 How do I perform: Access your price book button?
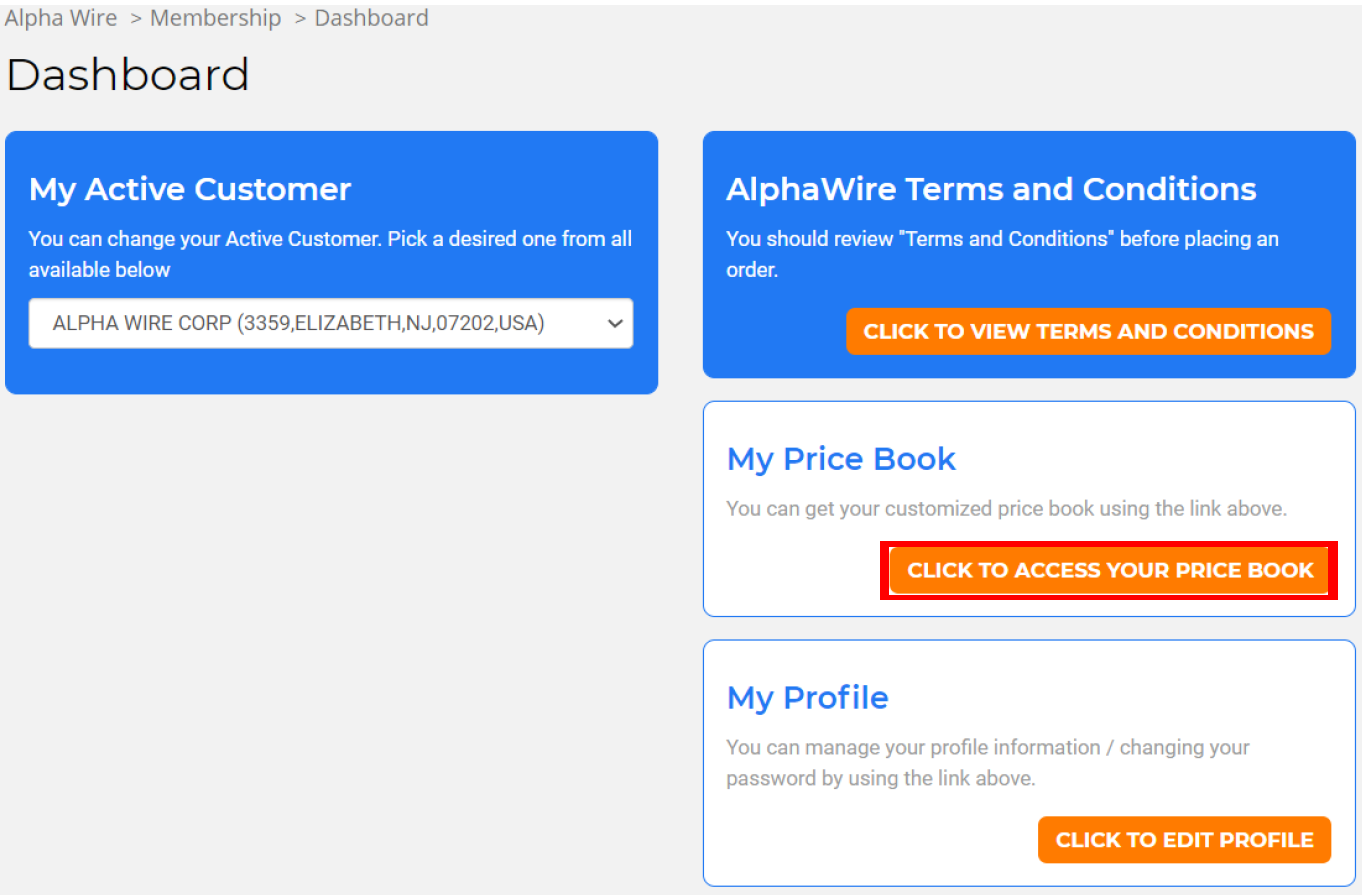click(x=1109, y=570)
